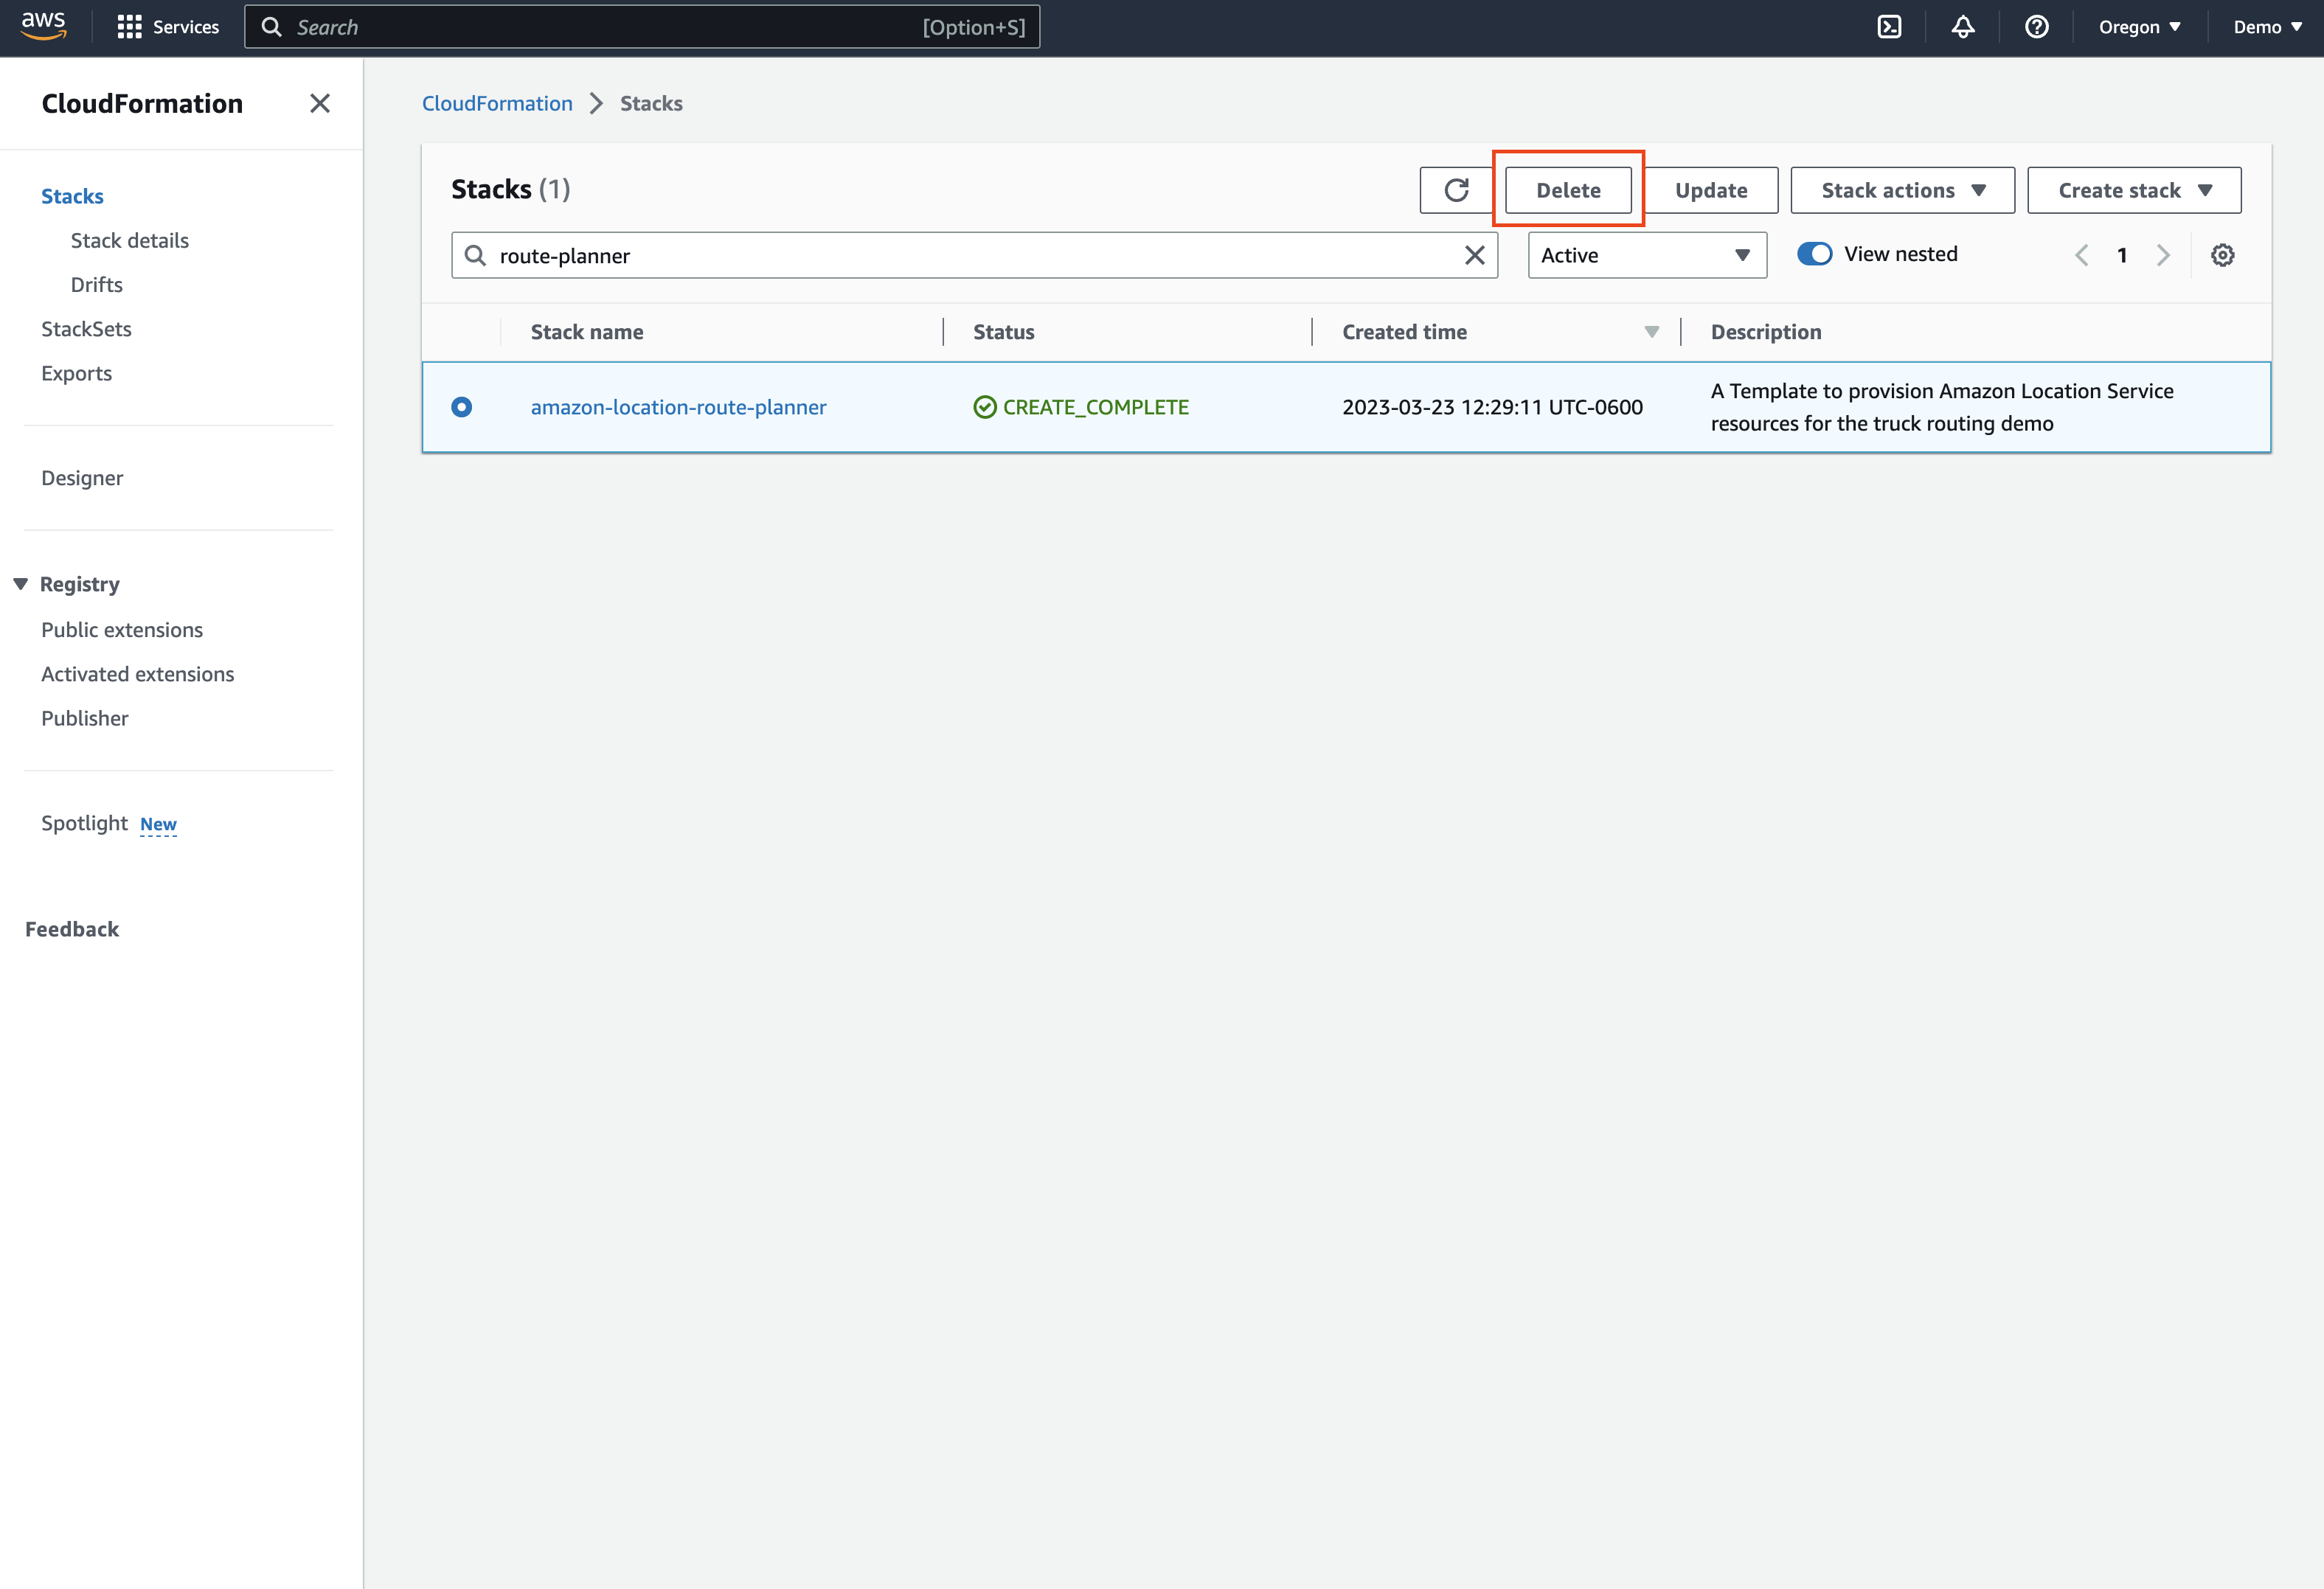
Task: Close the CloudFormation side panel
Action: click(319, 103)
